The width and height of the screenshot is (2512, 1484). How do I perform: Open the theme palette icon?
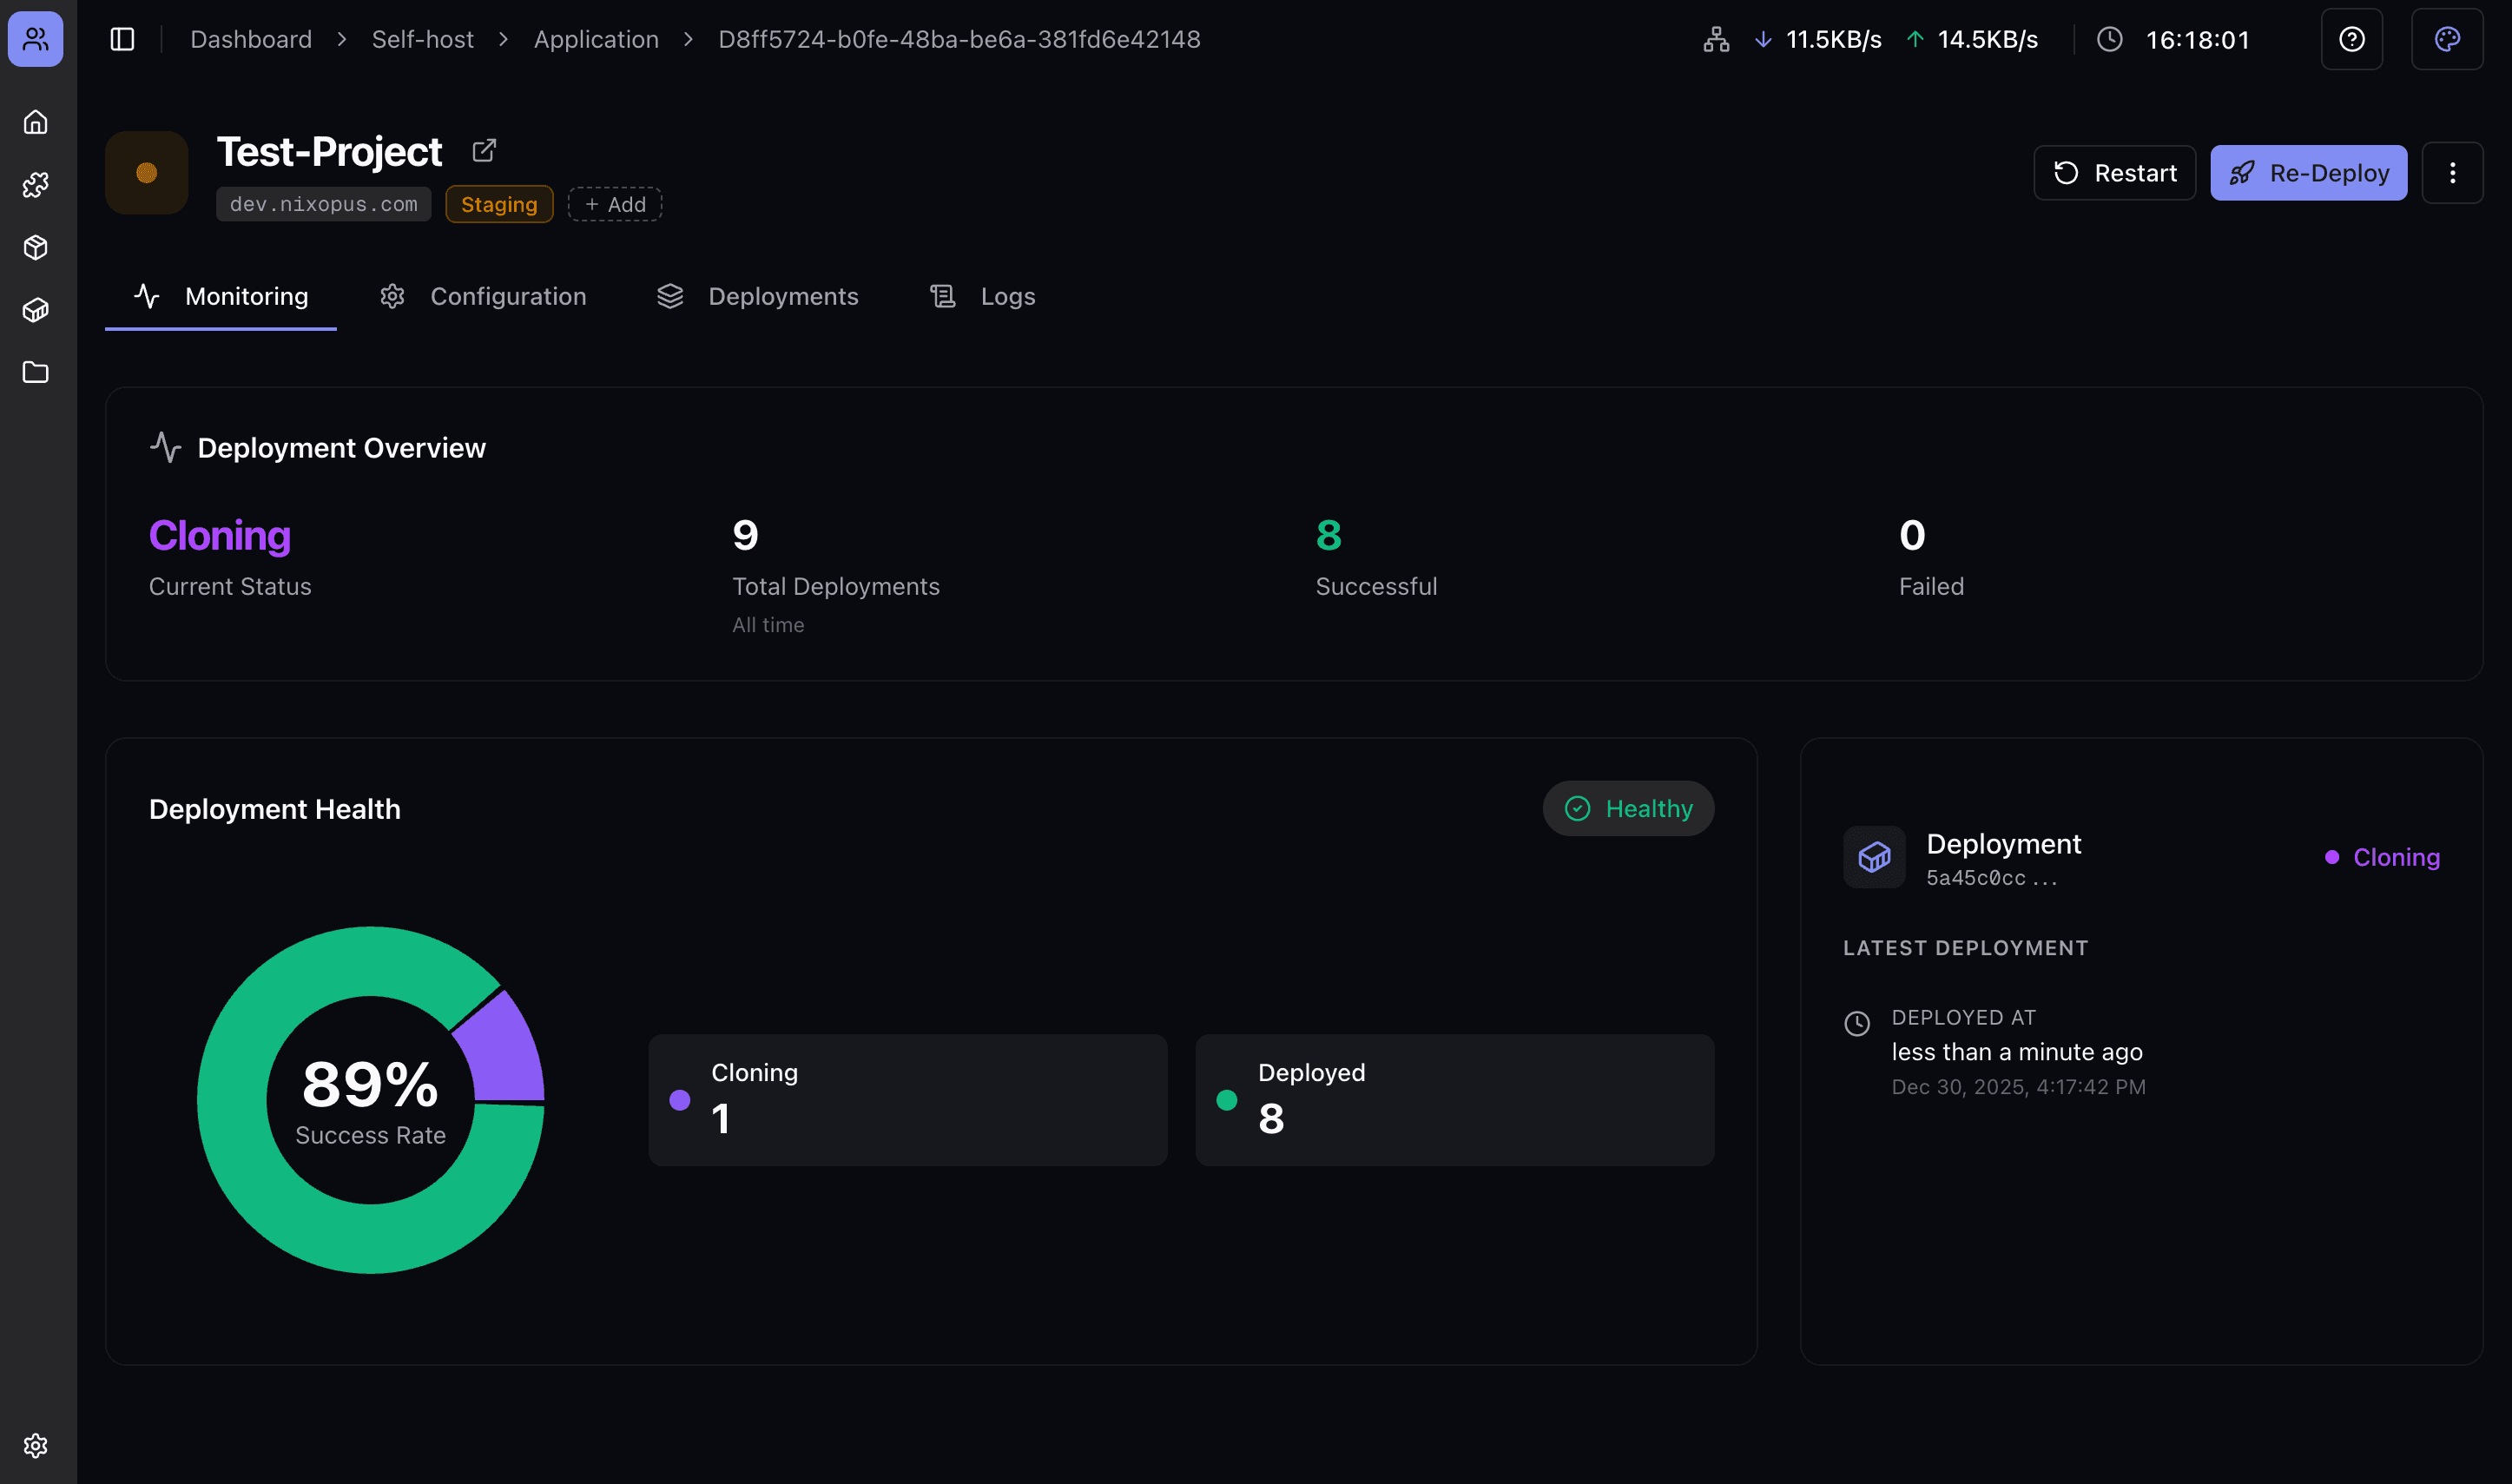pos(2446,39)
